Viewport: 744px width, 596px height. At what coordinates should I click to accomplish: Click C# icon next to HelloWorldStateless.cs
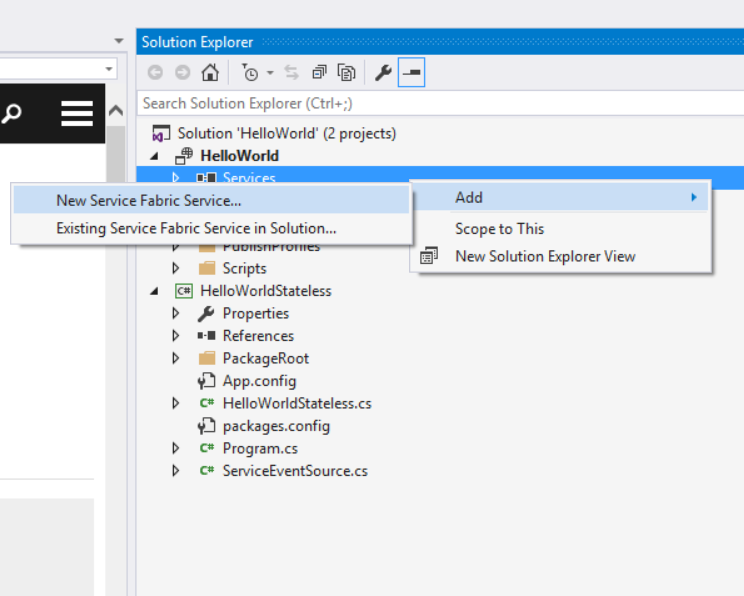207,403
